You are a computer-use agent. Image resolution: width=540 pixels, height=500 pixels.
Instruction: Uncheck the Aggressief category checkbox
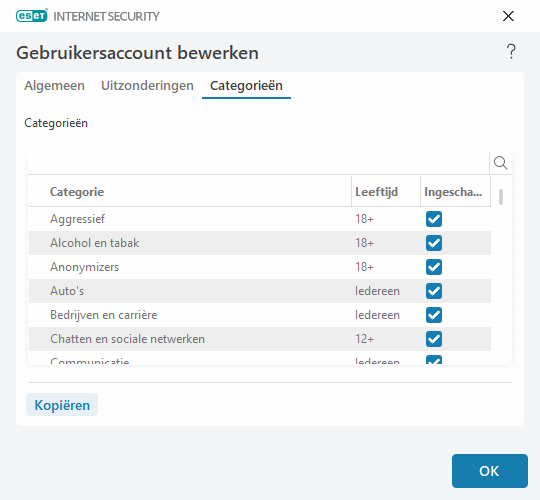click(x=434, y=219)
